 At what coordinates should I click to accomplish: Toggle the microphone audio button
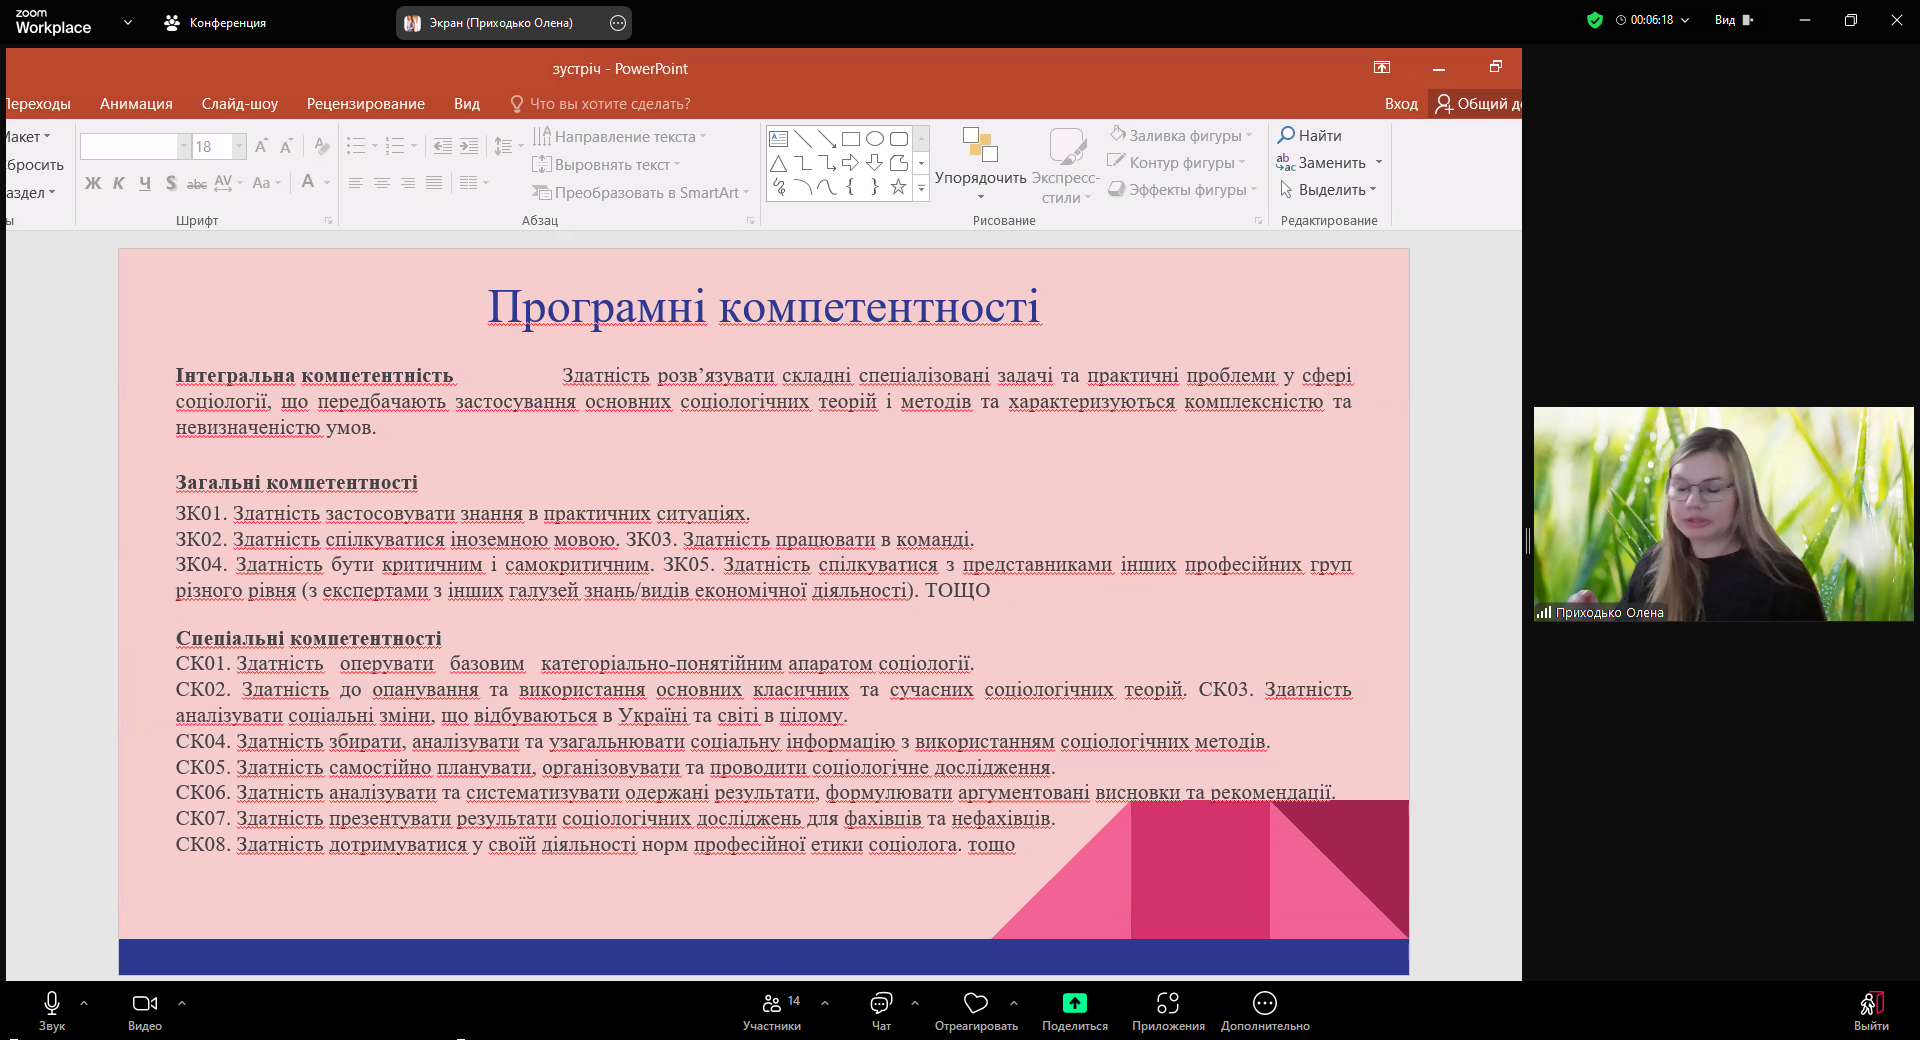(52, 1004)
